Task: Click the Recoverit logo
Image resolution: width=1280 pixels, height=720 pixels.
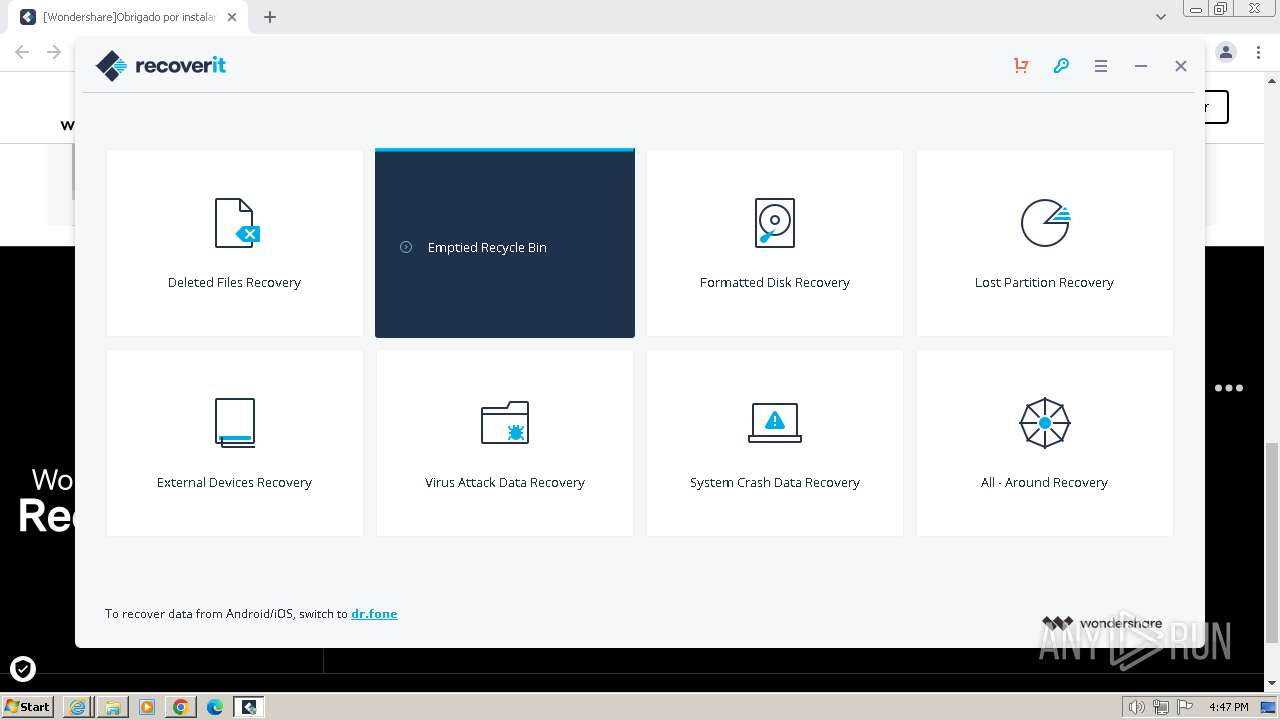Action: tap(161, 66)
